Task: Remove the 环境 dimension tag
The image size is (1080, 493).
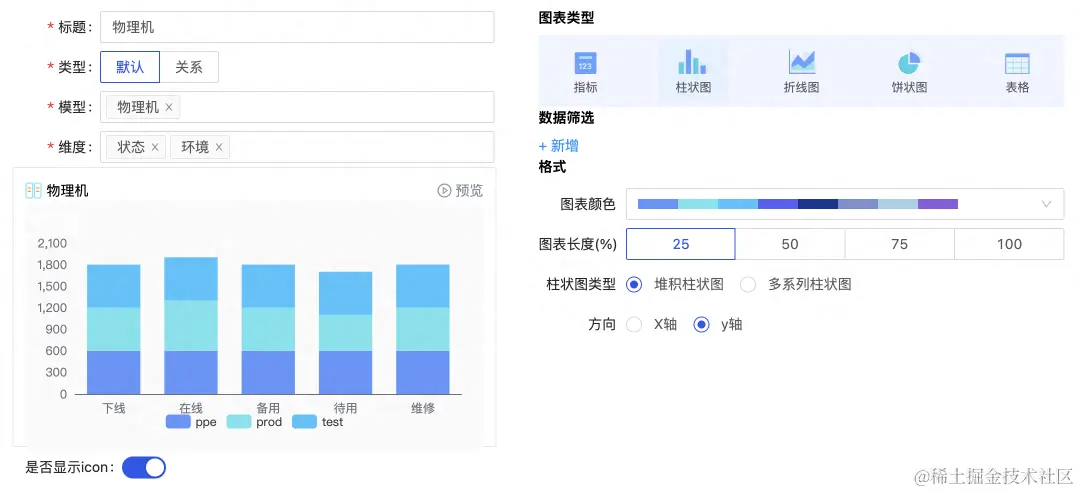Action: (219, 147)
